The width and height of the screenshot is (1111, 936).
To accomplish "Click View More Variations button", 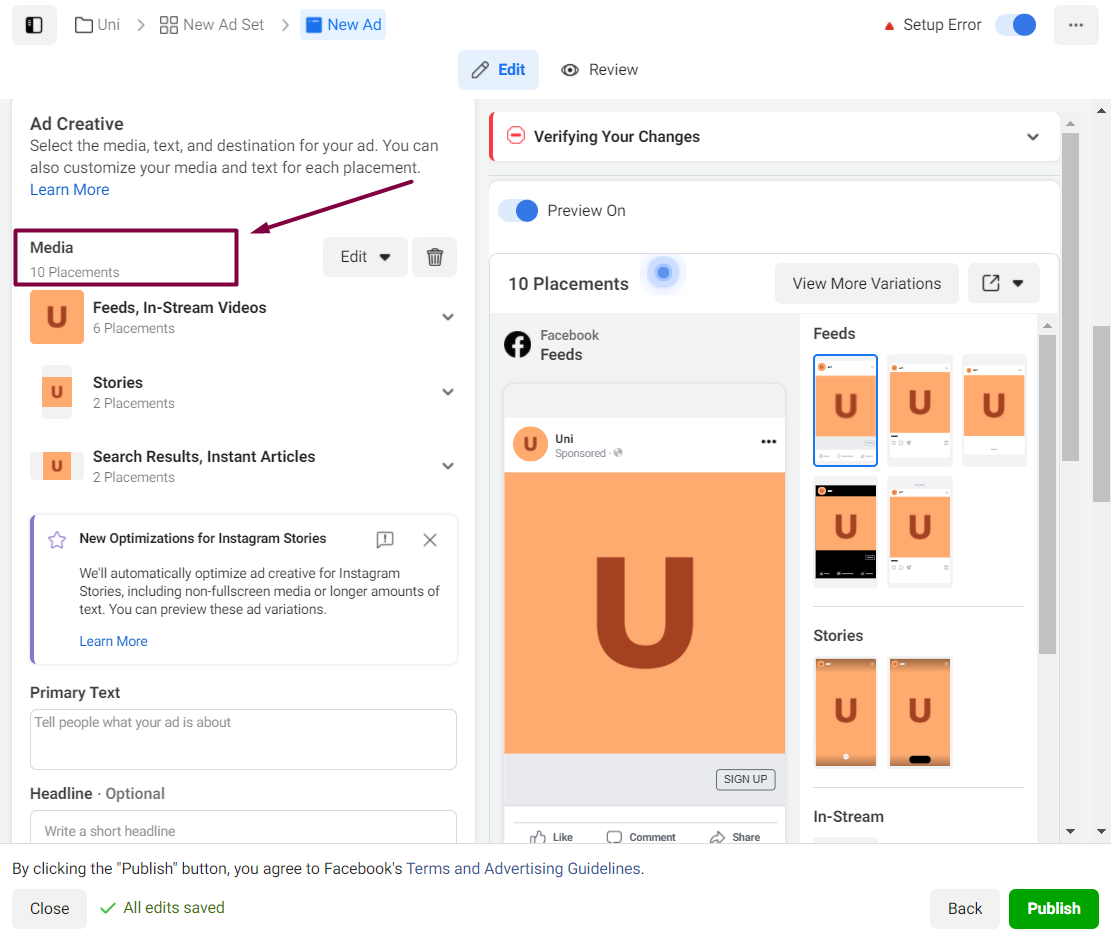I will pyautogui.click(x=867, y=283).
